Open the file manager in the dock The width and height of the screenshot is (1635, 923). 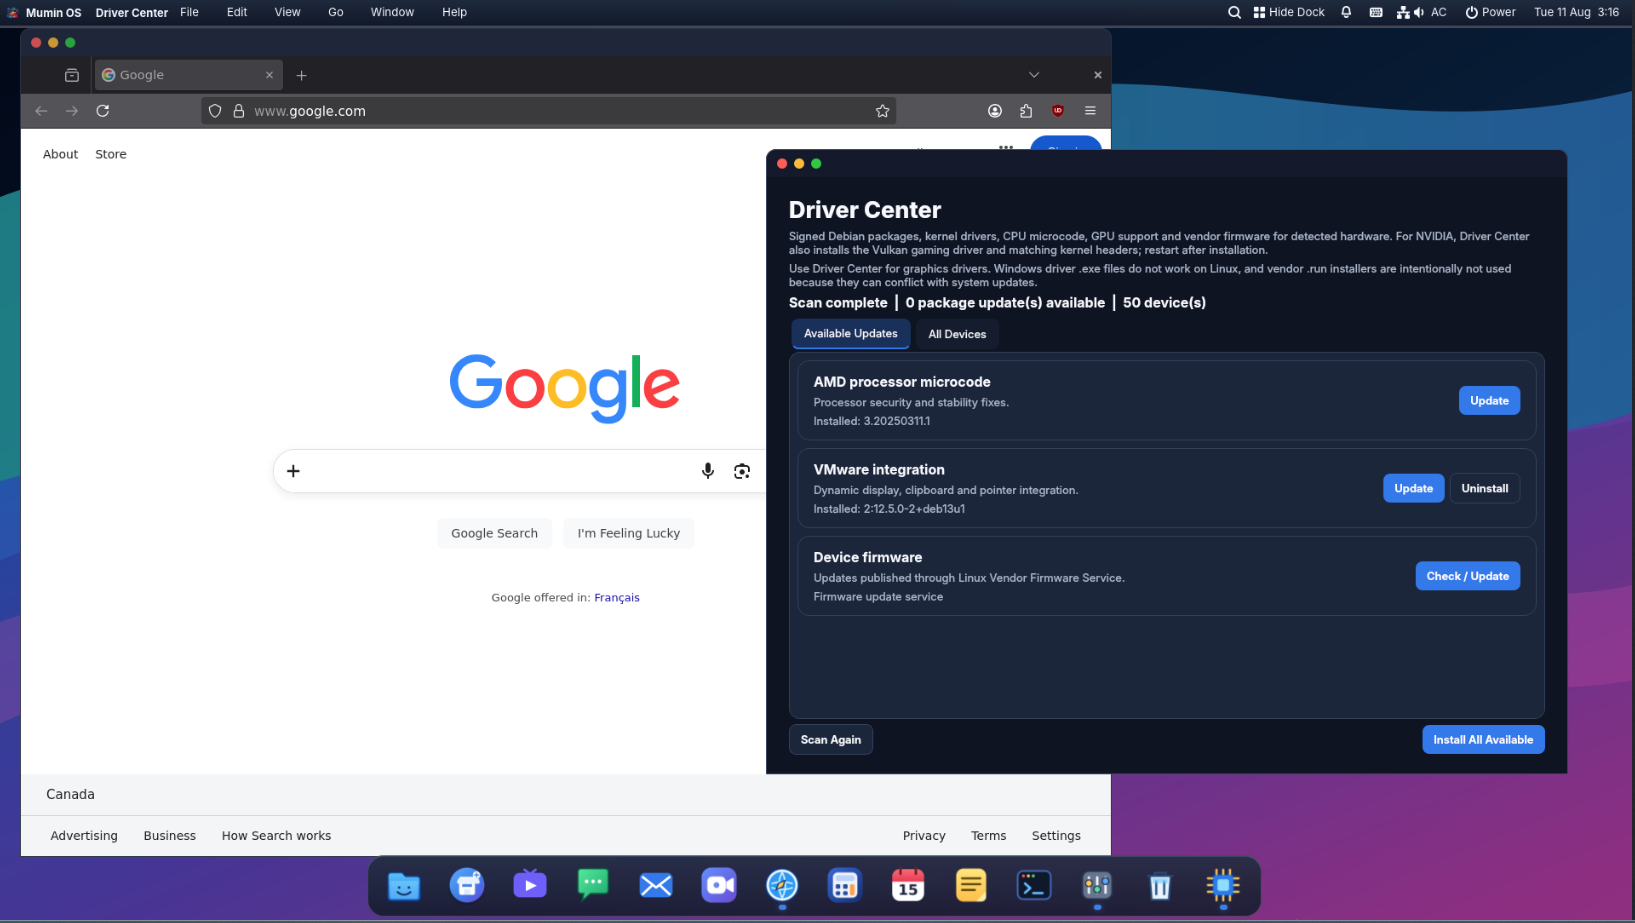(x=404, y=886)
